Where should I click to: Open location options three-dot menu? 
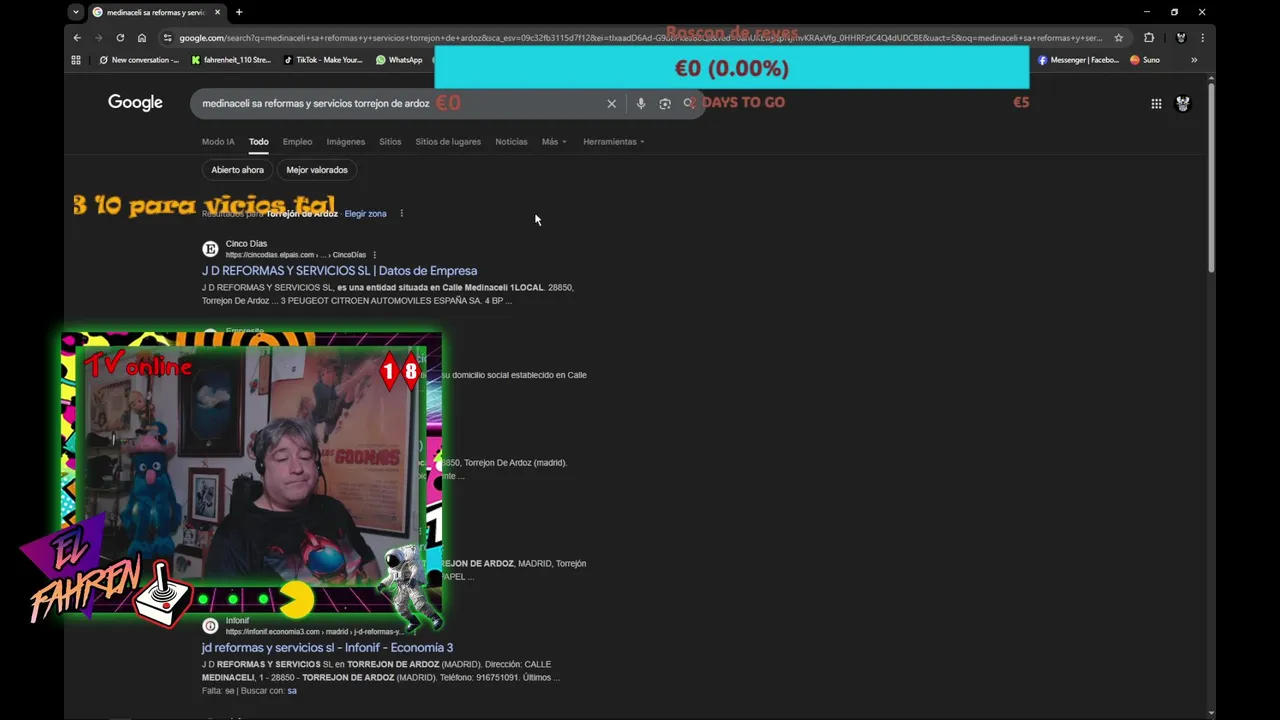tap(401, 213)
